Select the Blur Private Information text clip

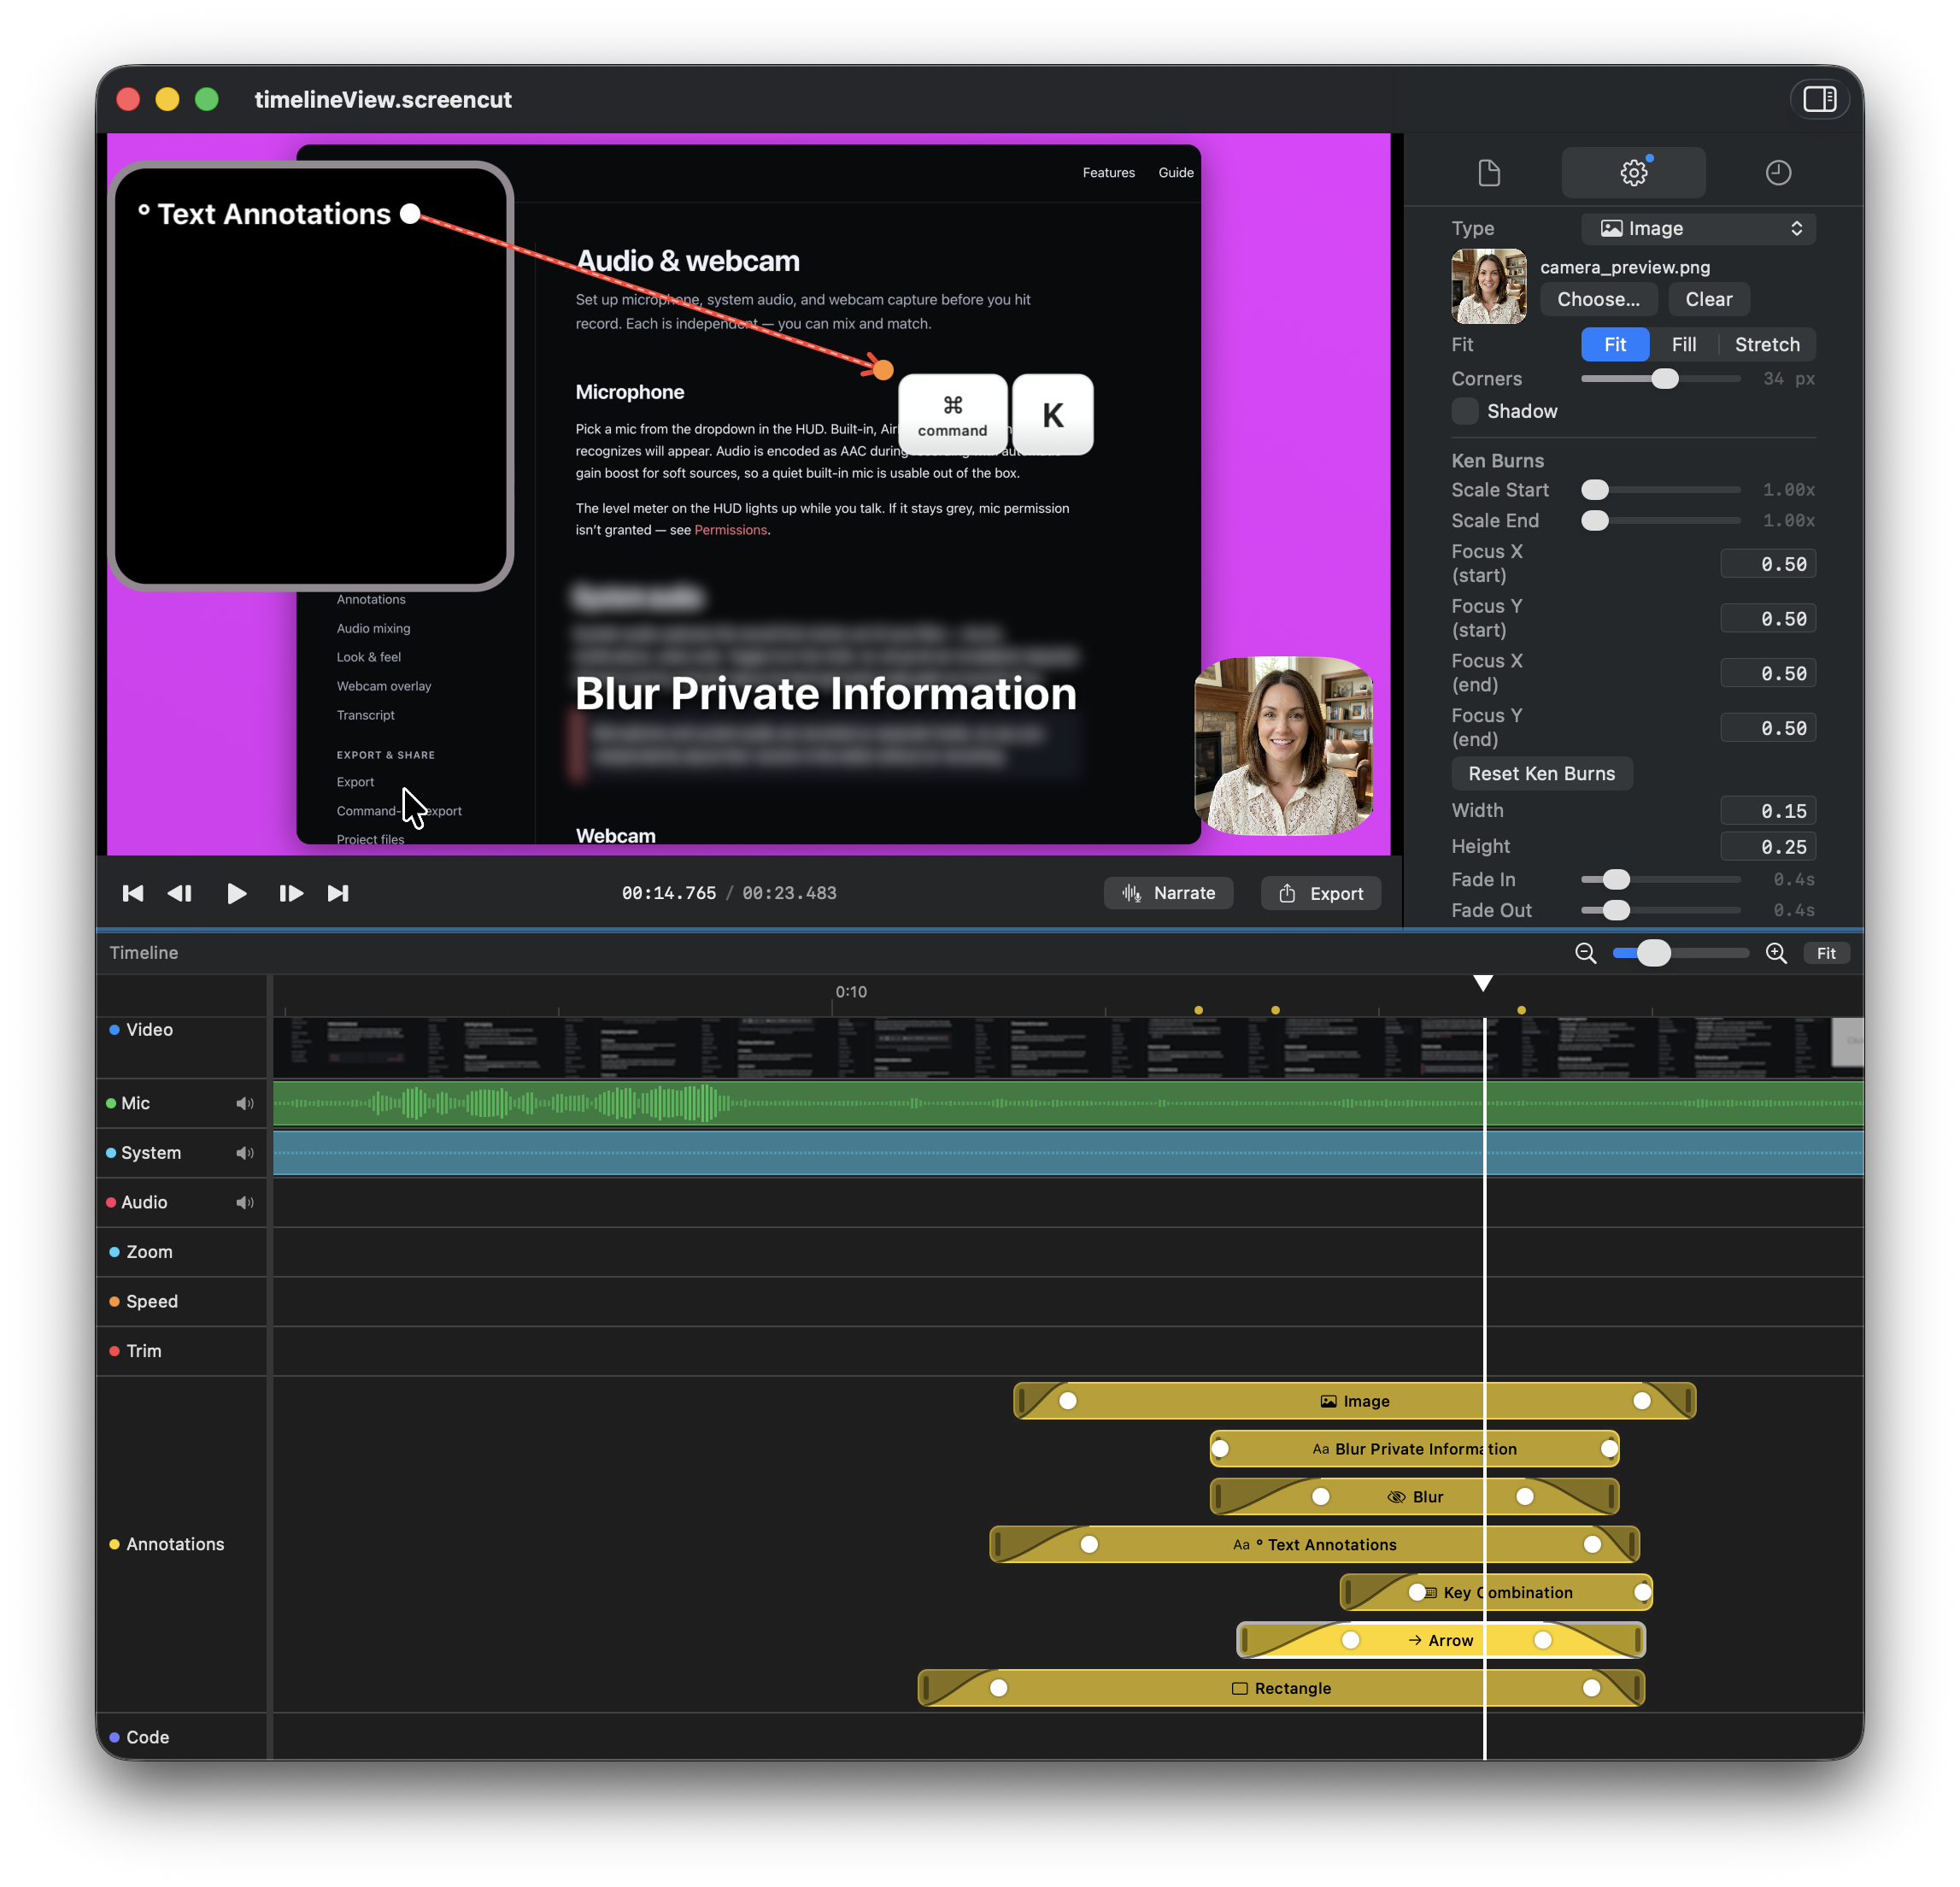pyautogui.click(x=1414, y=1449)
